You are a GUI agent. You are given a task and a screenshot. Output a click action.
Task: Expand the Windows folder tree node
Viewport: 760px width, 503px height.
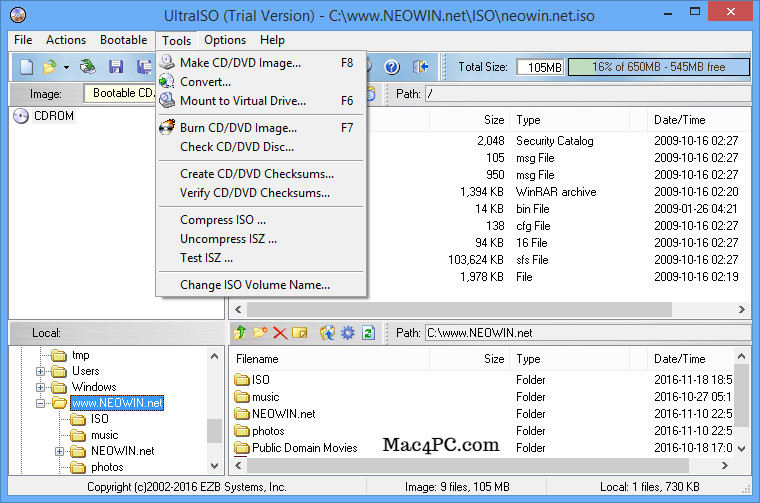(x=41, y=388)
